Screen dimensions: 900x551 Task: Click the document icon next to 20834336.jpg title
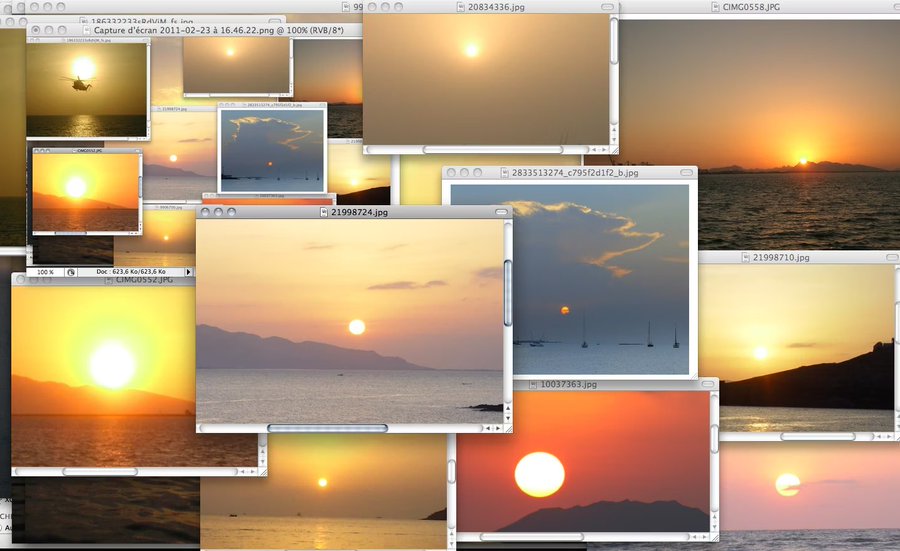[460, 7]
